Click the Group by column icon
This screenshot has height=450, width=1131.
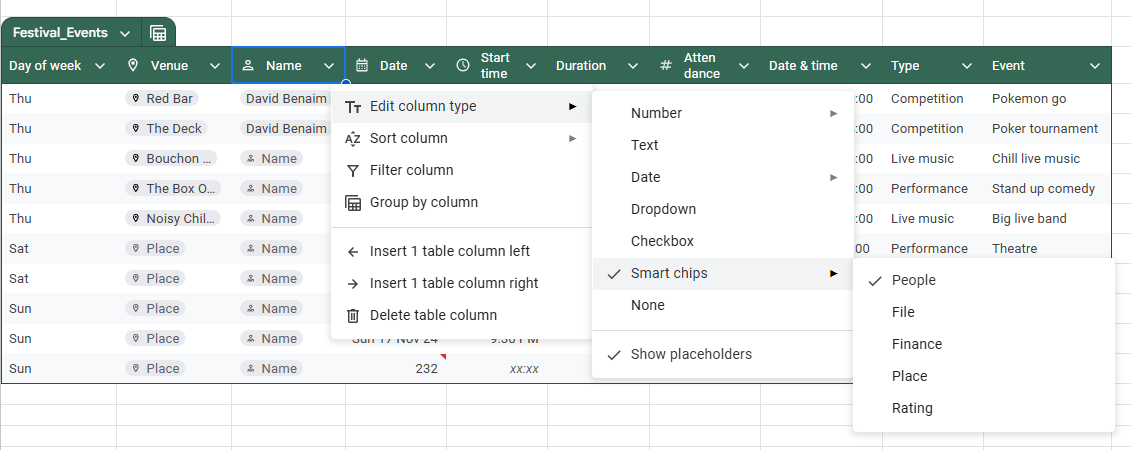click(x=352, y=202)
